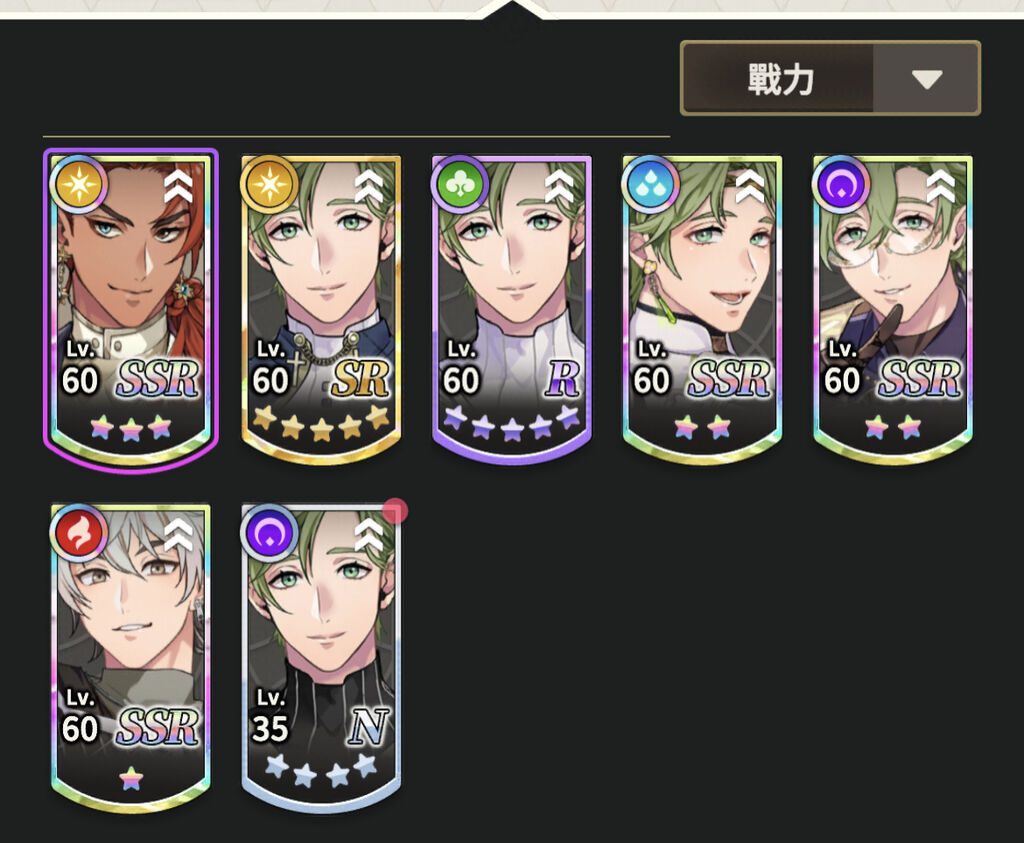The height and width of the screenshot is (843, 1024).
Task: Open the 戰力 sort dropdown
Action: point(830,78)
